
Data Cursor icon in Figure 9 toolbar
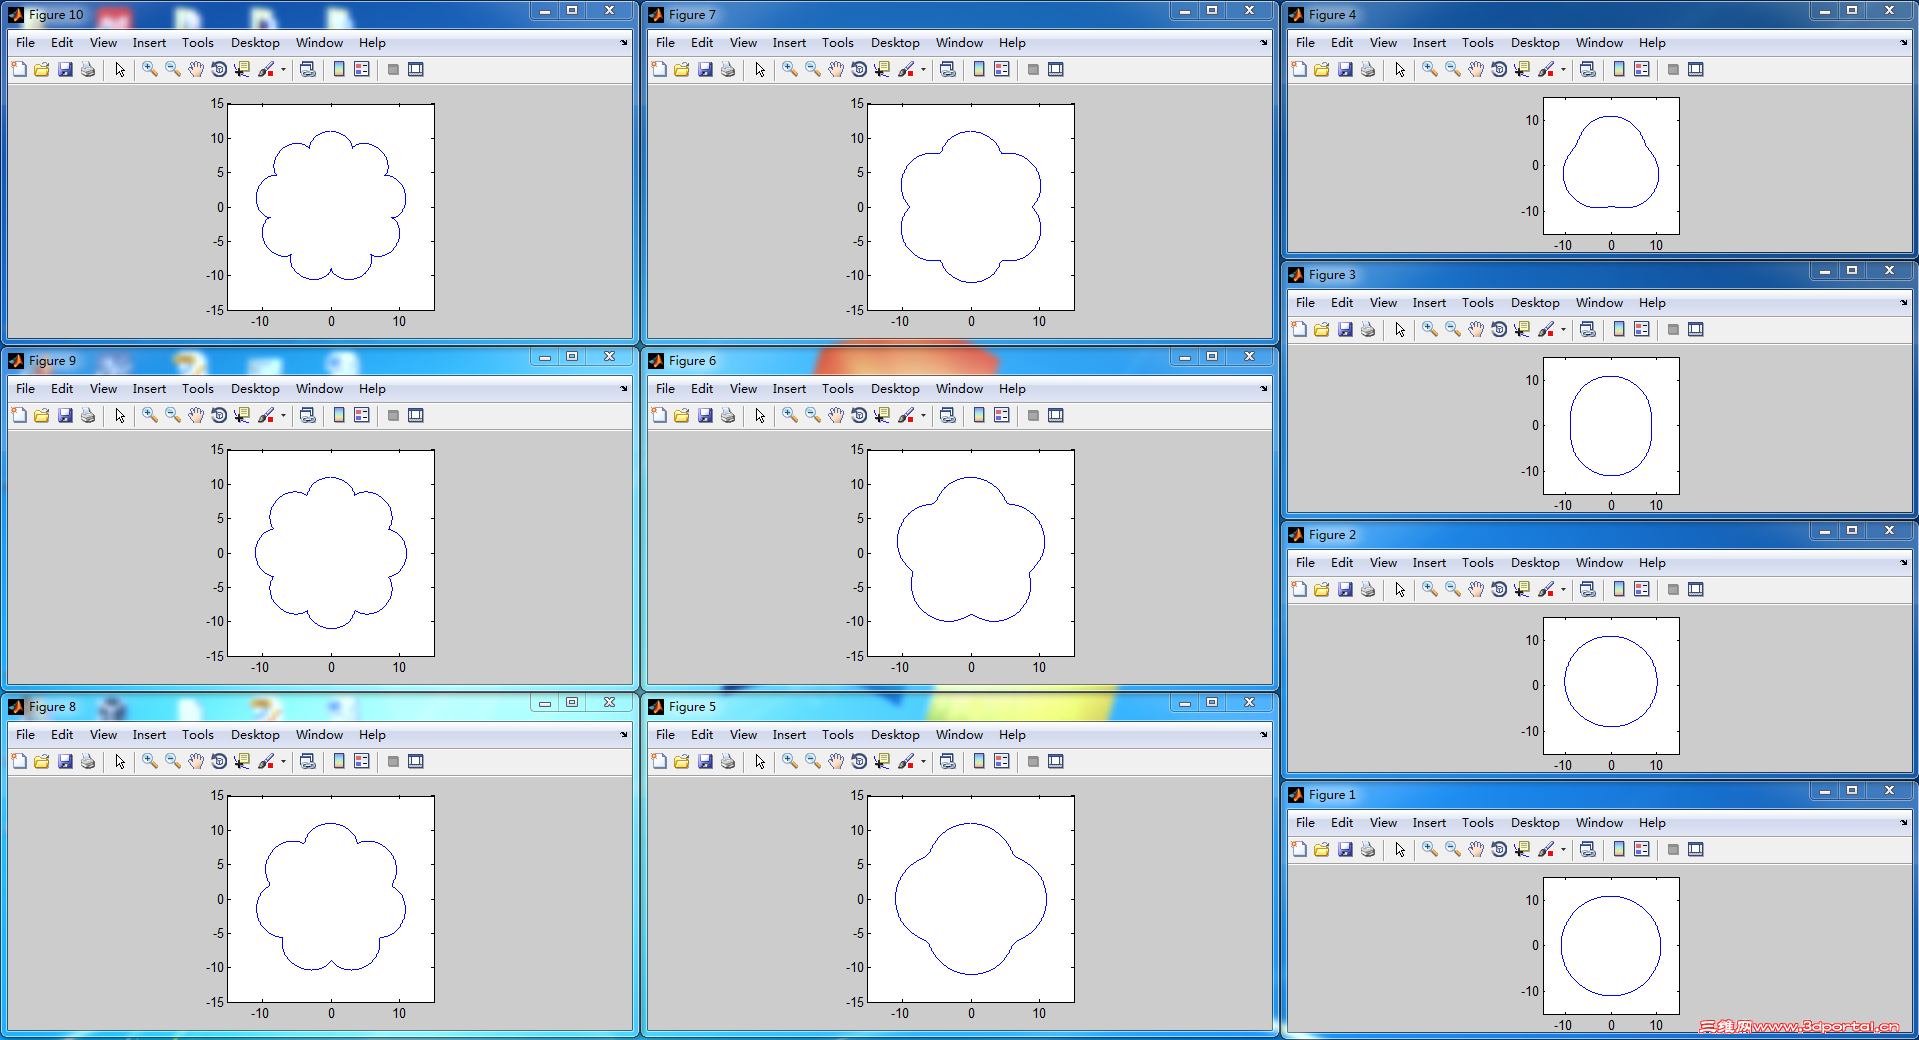tap(242, 415)
